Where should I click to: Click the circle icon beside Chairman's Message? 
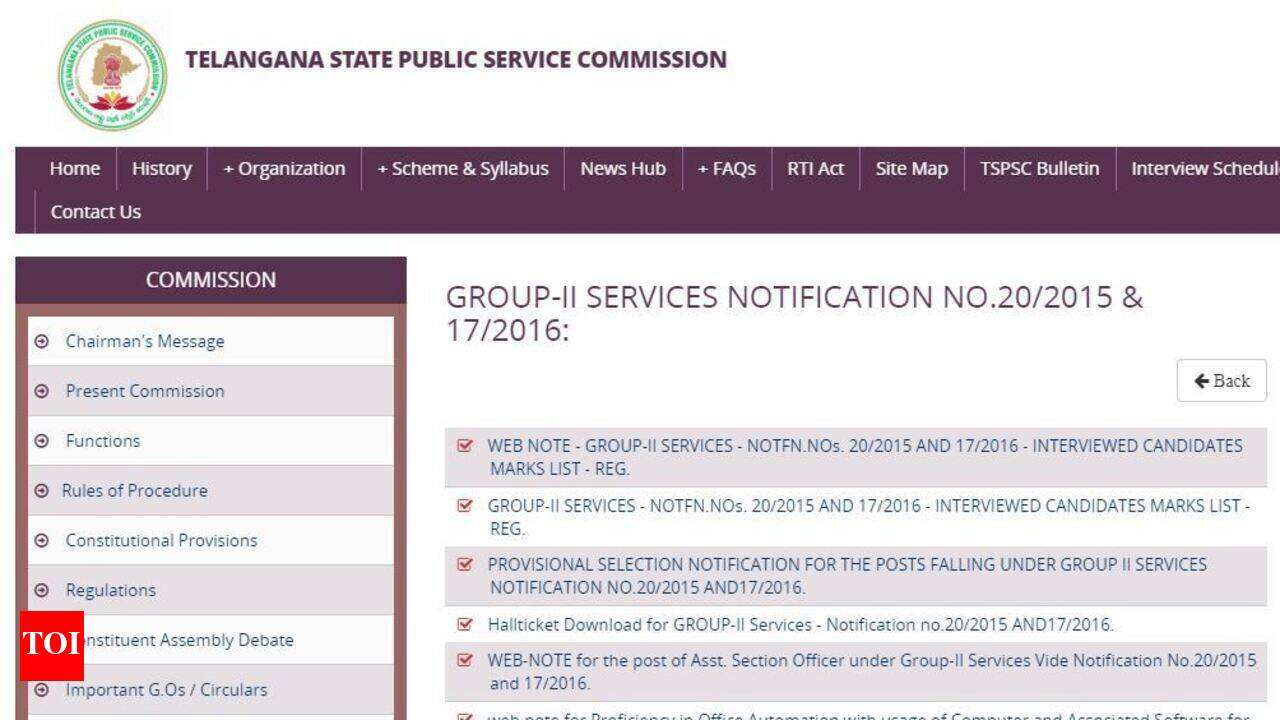tap(42, 342)
